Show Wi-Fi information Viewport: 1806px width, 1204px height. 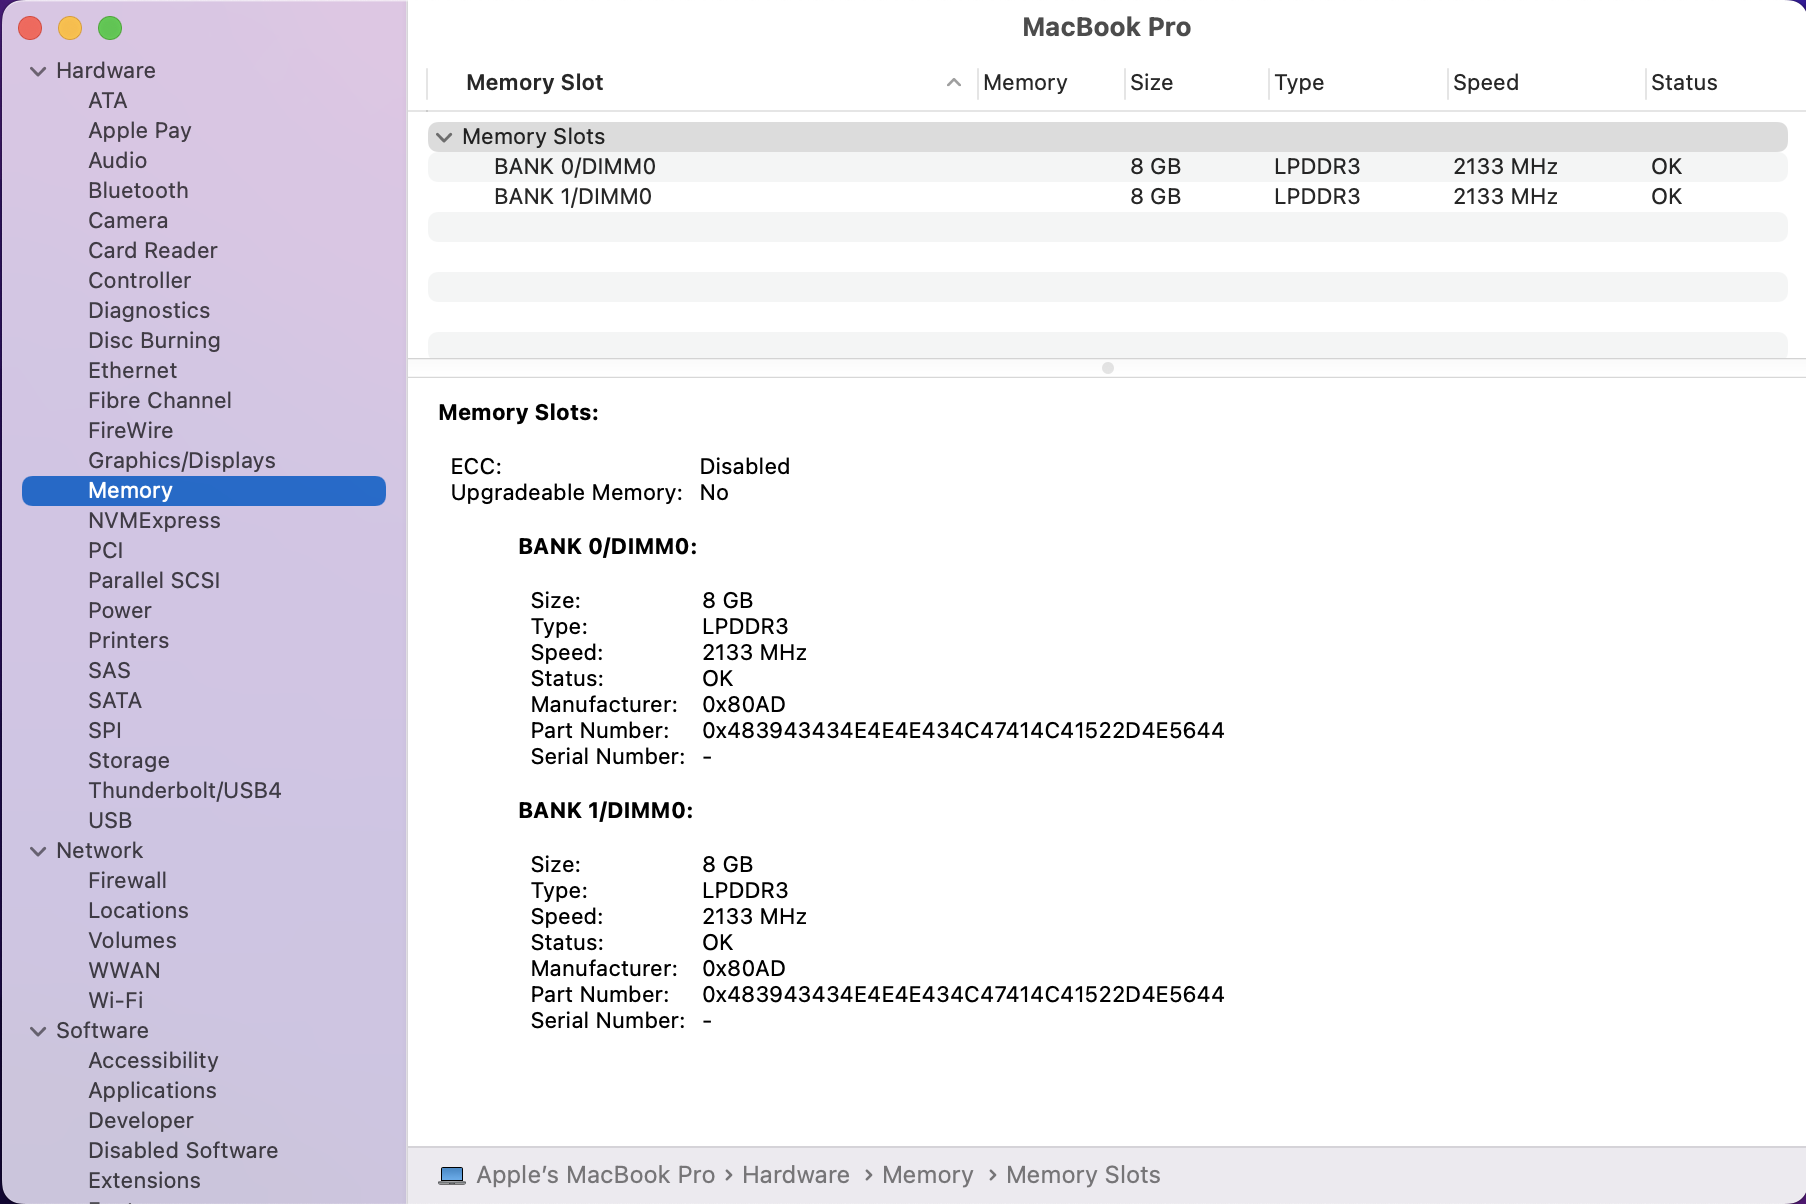pyautogui.click(x=116, y=1001)
